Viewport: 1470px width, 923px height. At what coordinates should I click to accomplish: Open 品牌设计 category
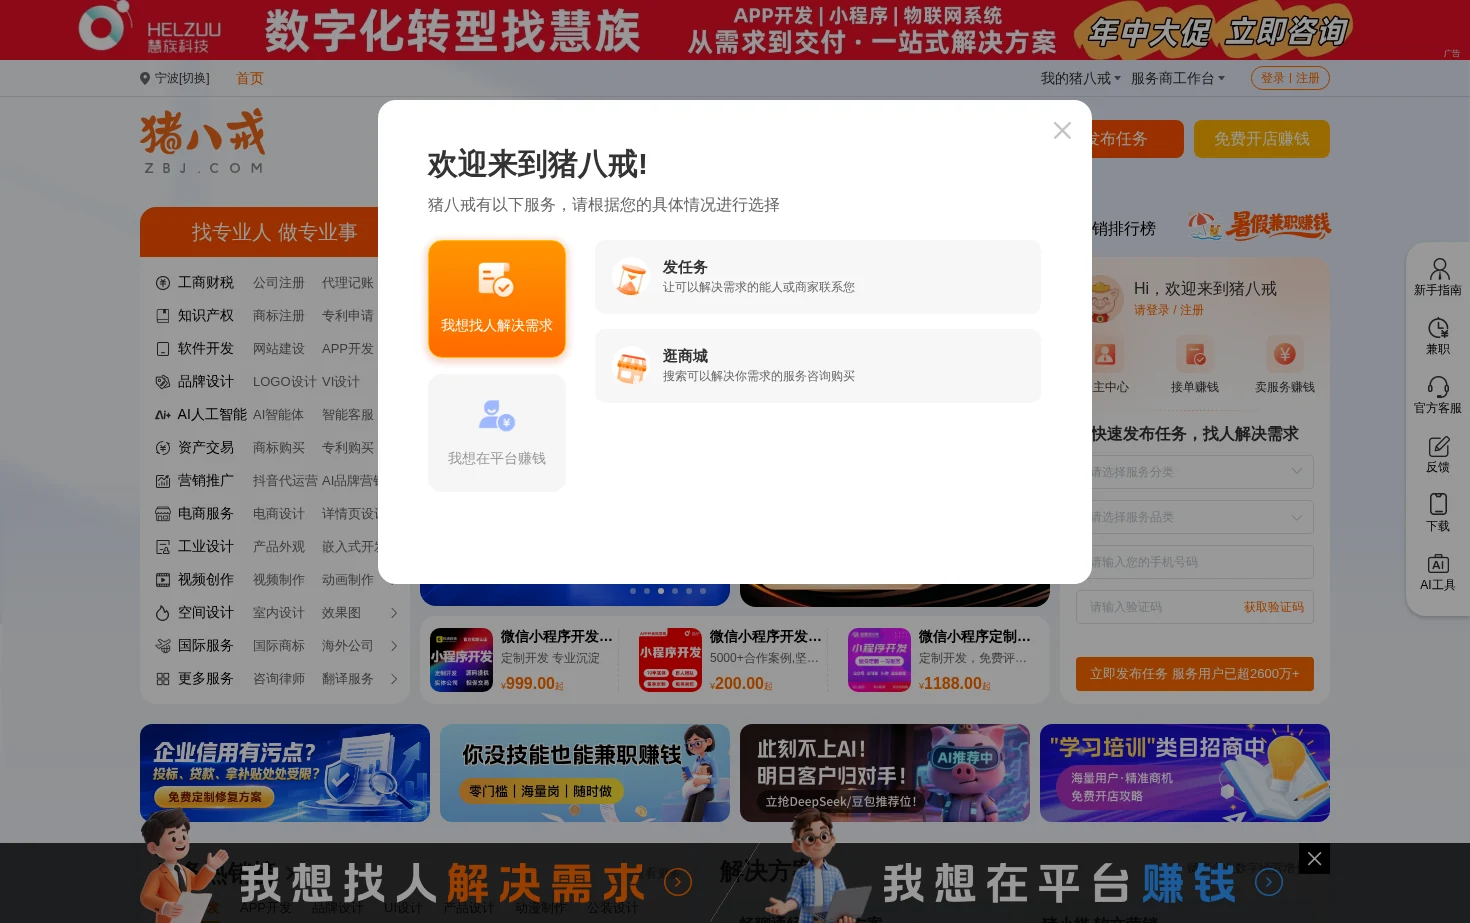click(x=205, y=382)
